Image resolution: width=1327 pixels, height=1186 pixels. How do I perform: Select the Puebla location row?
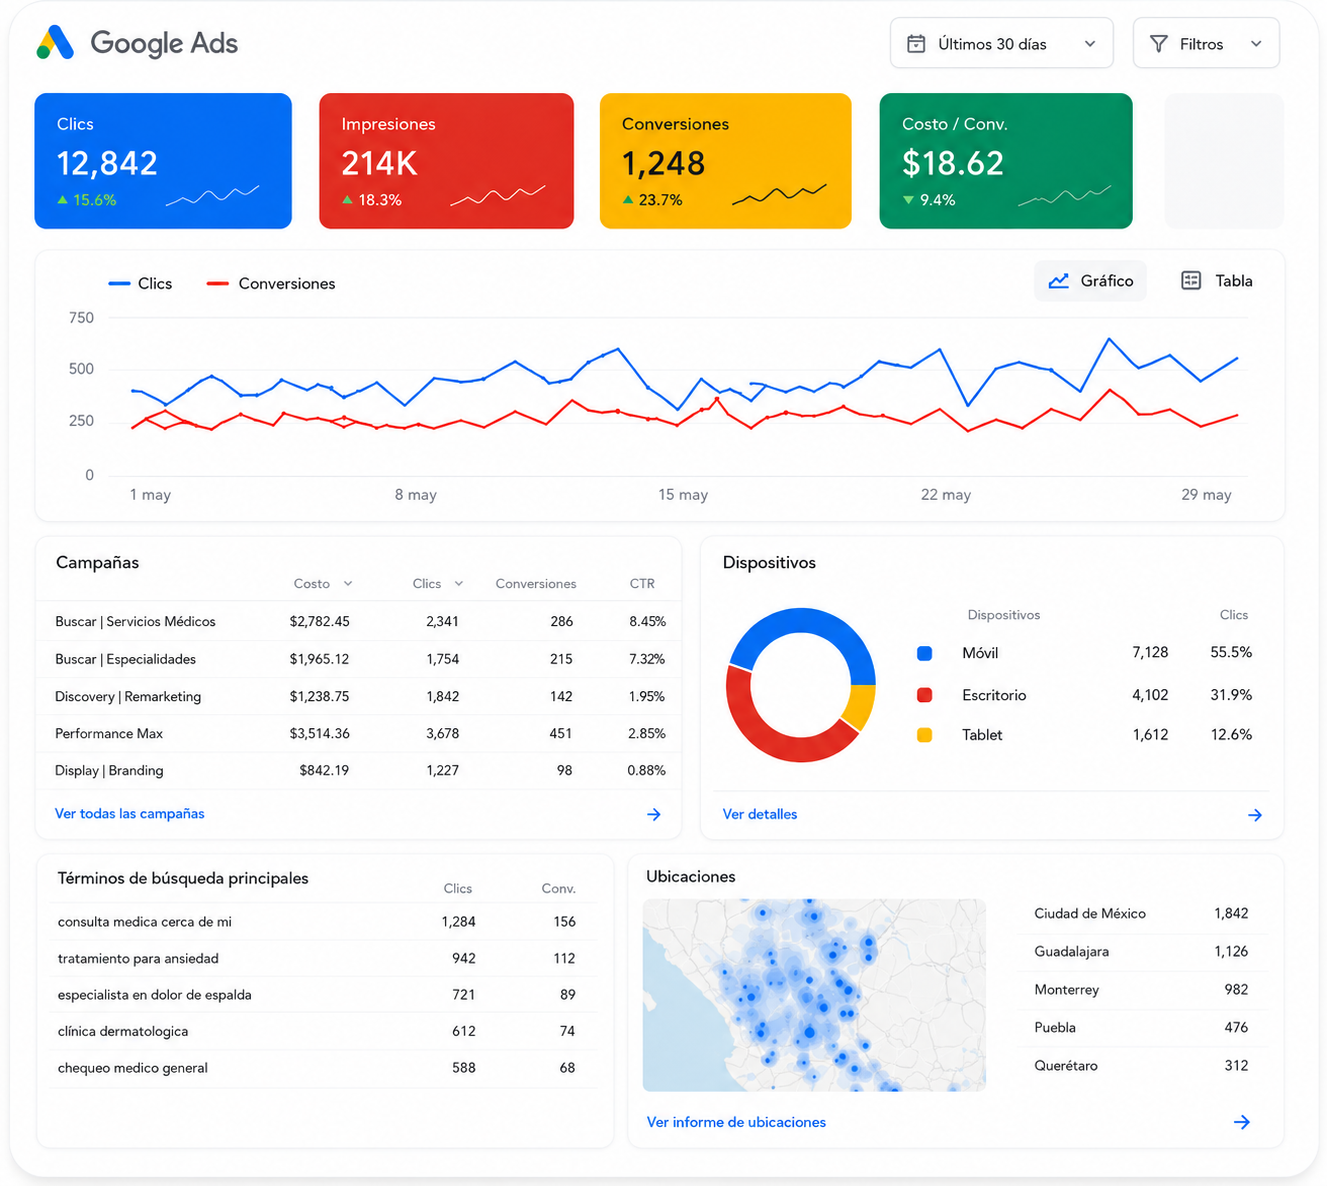click(x=1143, y=1028)
